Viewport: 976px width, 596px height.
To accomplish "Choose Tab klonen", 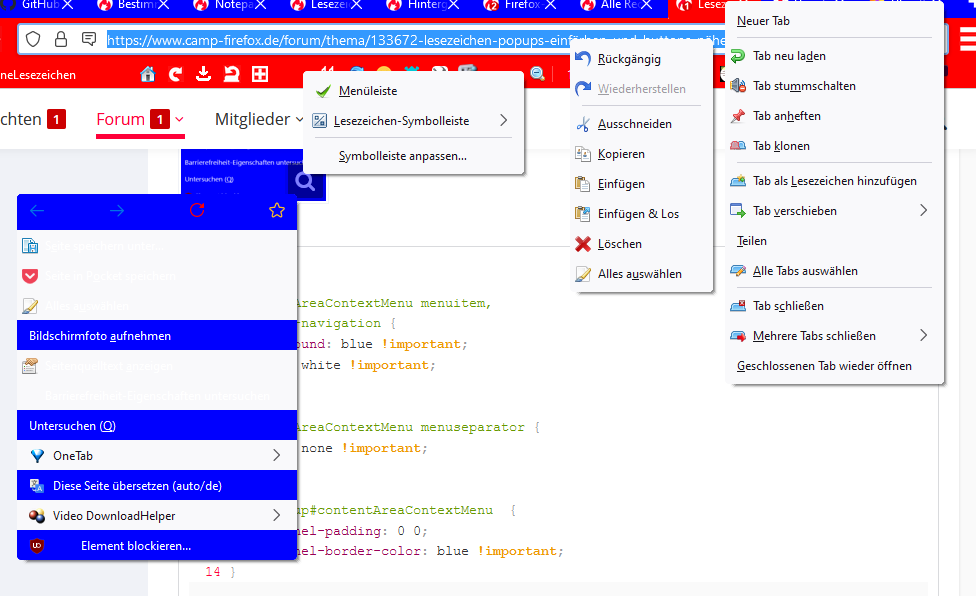I will point(834,146).
